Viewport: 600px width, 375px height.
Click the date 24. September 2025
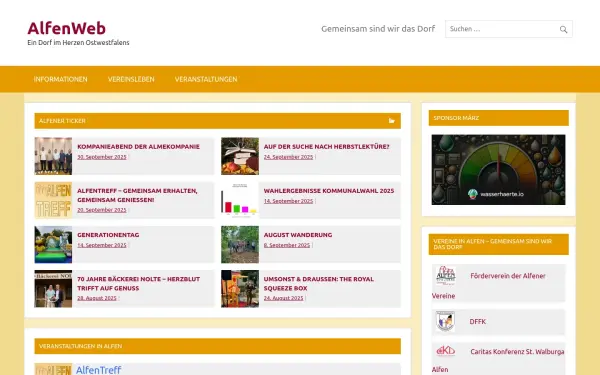pyautogui.click(x=288, y=157)
